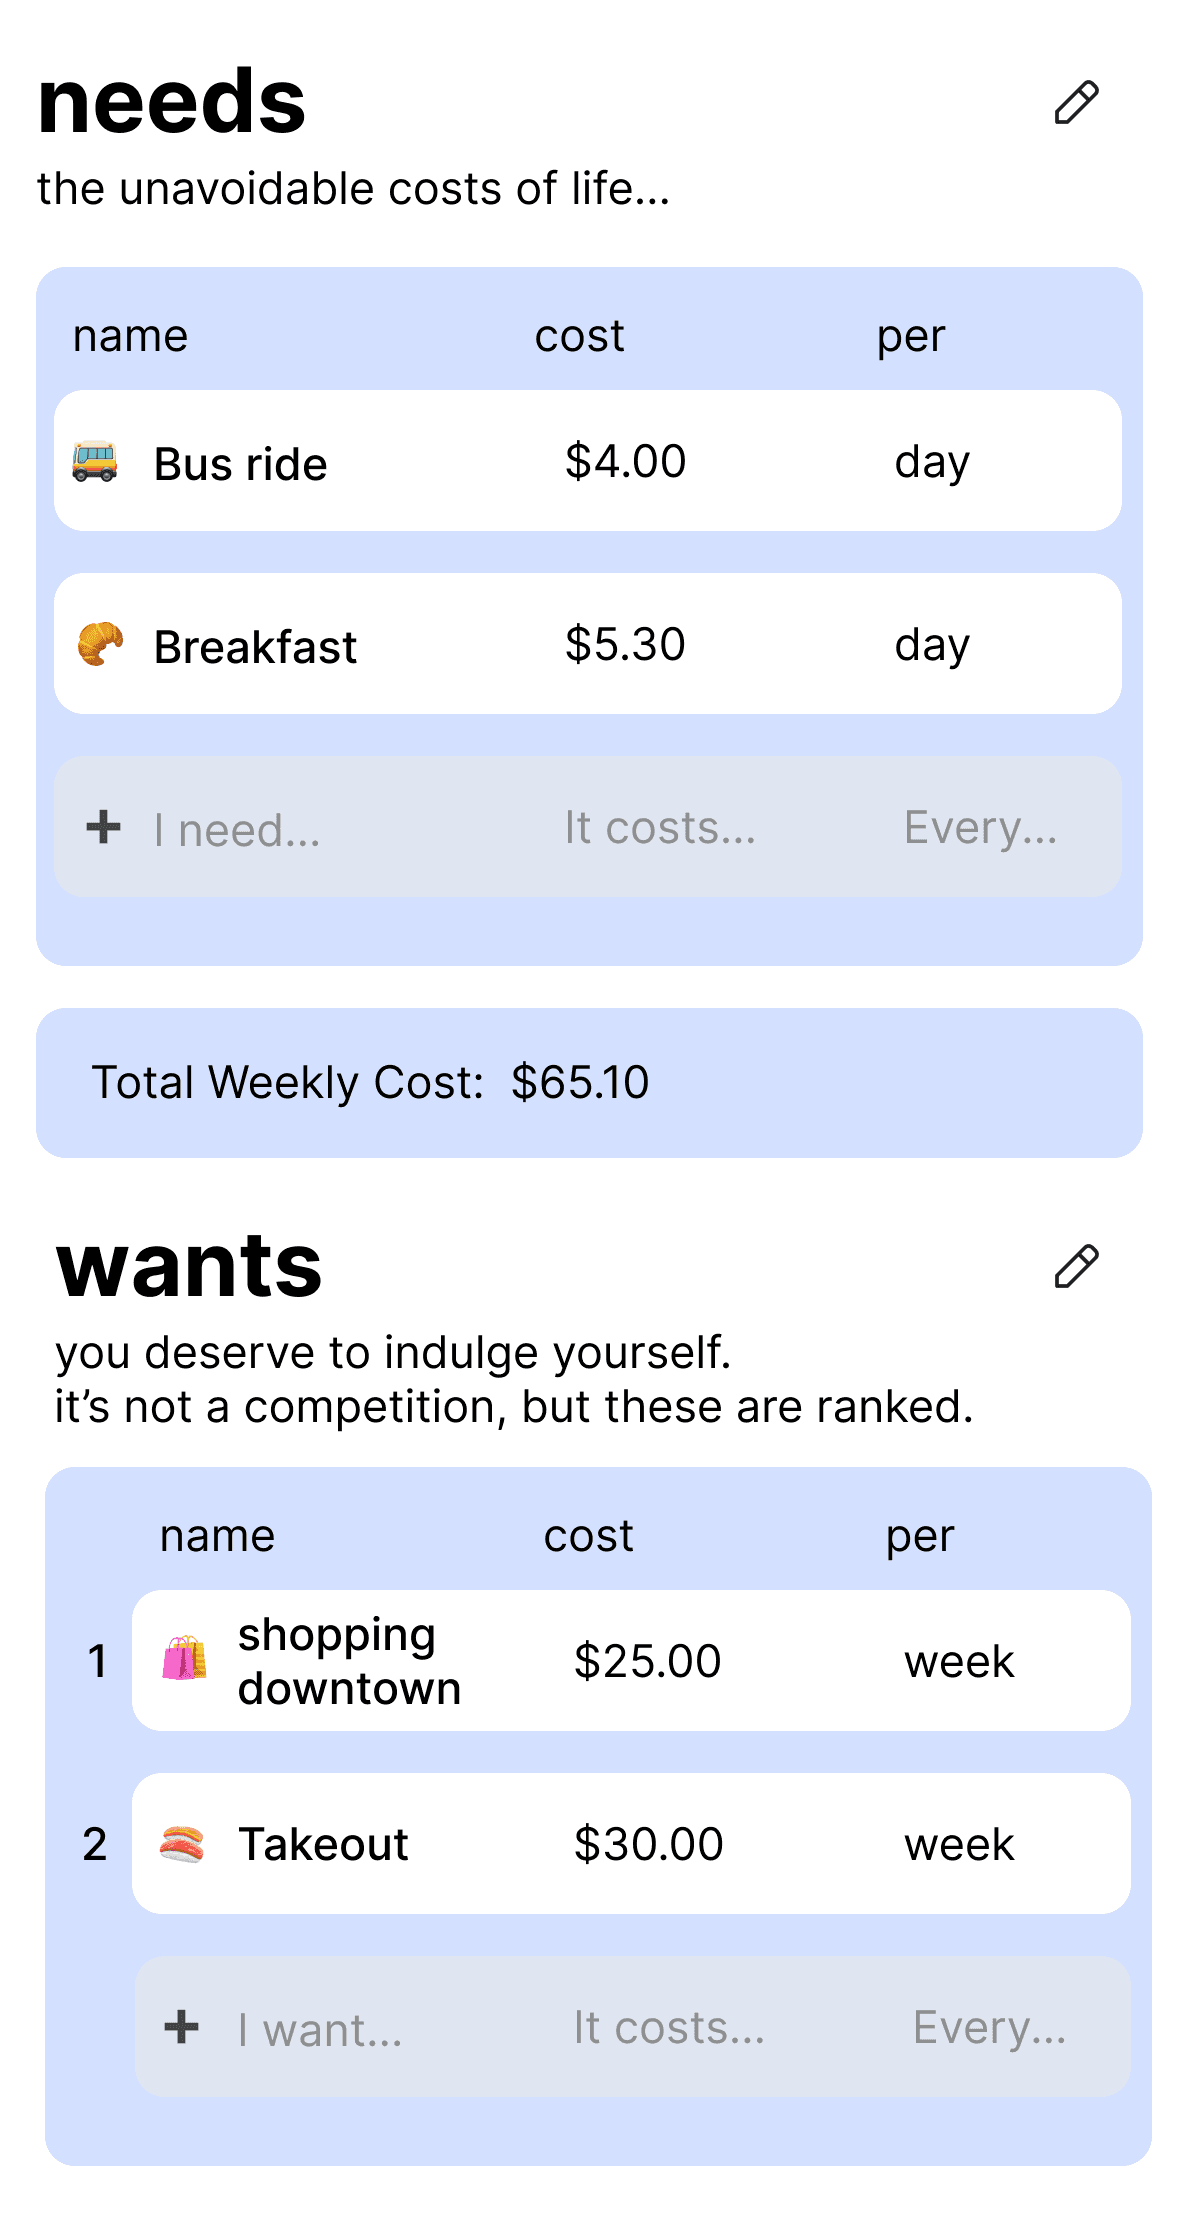Open the needs 'Every...' period selector
The image size is (1197, 2238).
pos(981,828)
